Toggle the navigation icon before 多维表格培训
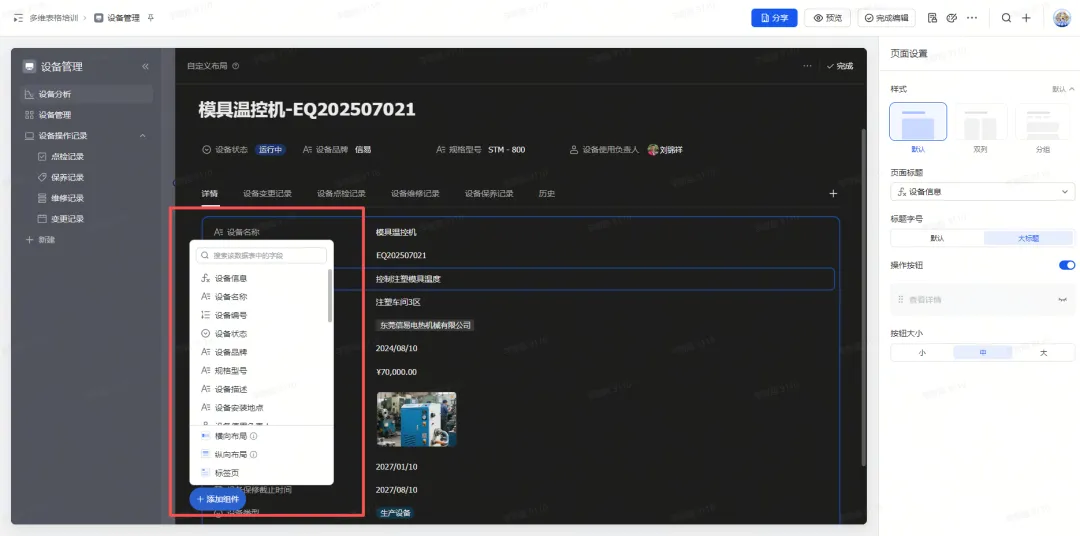Image resolution: width=1080 pixels, height=536 pixels. click(19, 18)
